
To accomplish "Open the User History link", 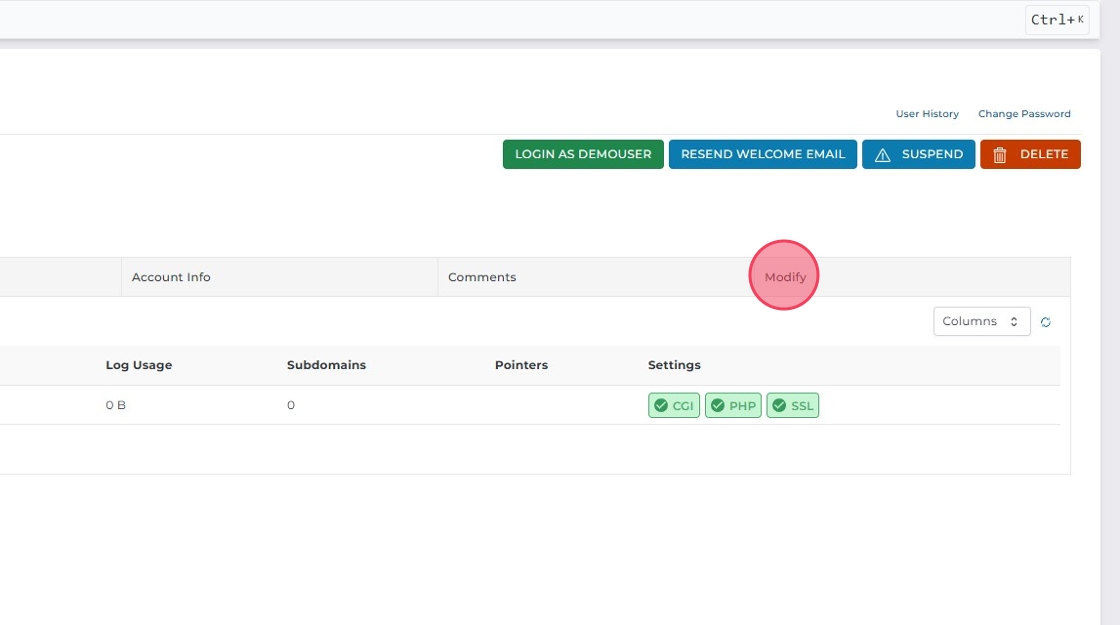I will click(x=926, y=114).
